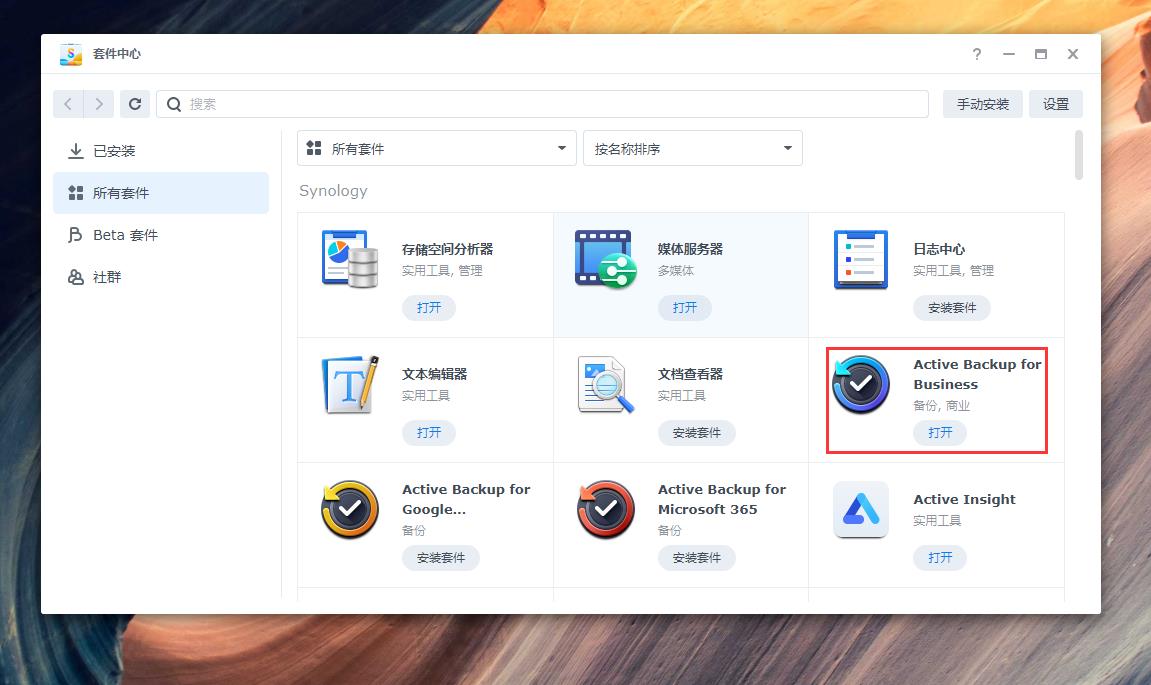Click the Active Insight icon
This screenshot has height=685, width=1151.
861,509
